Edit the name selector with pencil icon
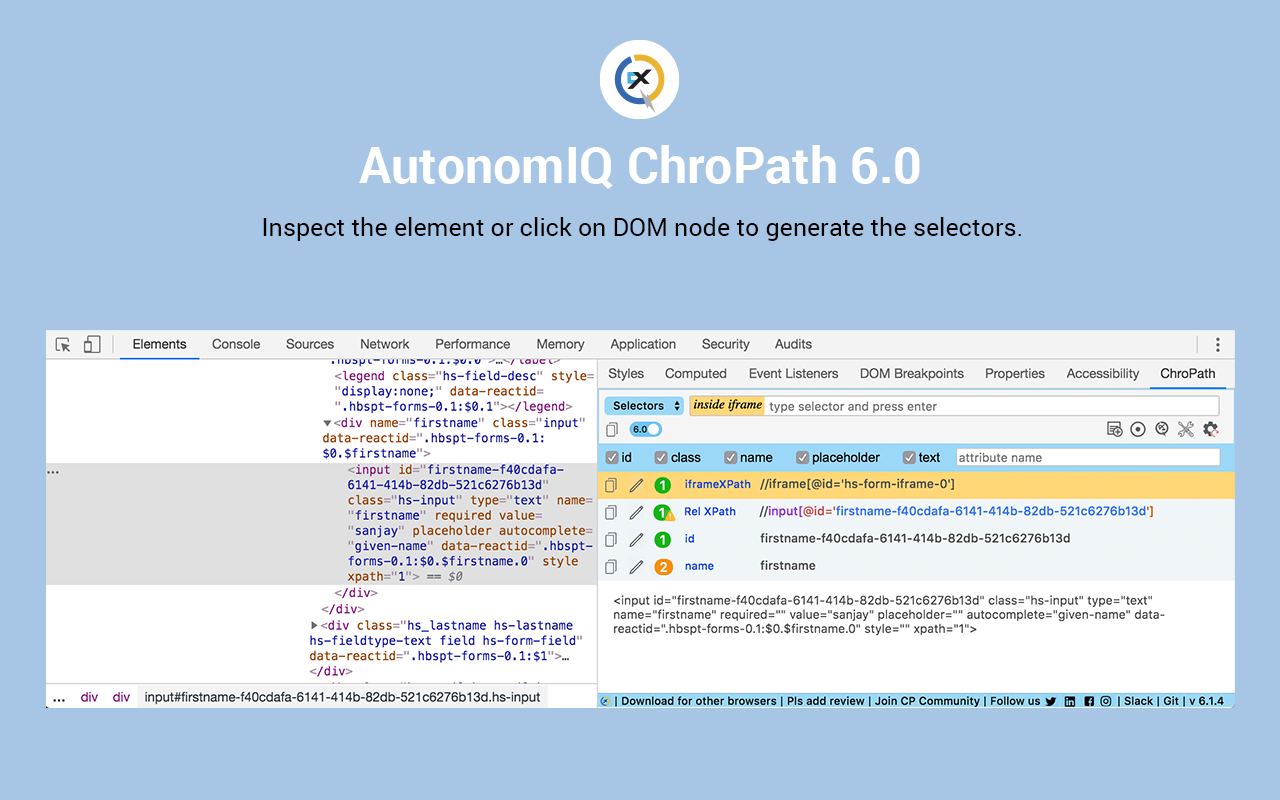Viewport: 1280px width, 800px height. 636,567
